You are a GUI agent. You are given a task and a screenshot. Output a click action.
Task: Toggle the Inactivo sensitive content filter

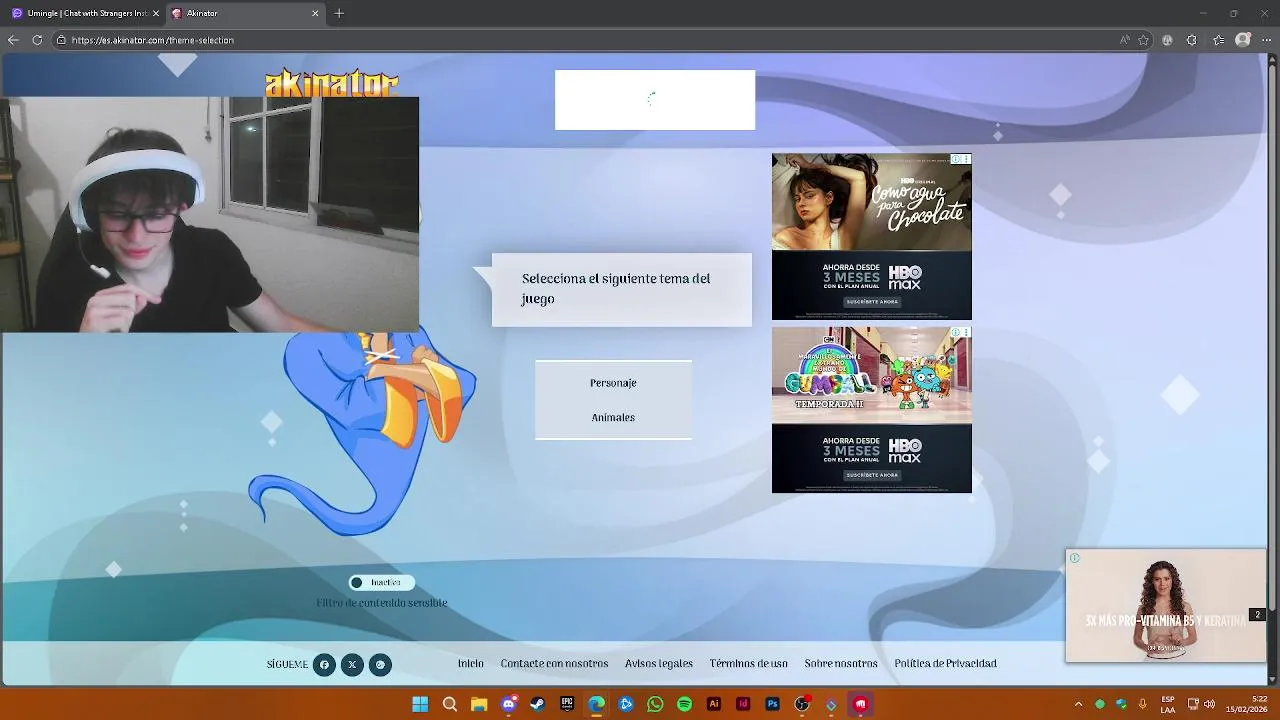tap(381, 583)
